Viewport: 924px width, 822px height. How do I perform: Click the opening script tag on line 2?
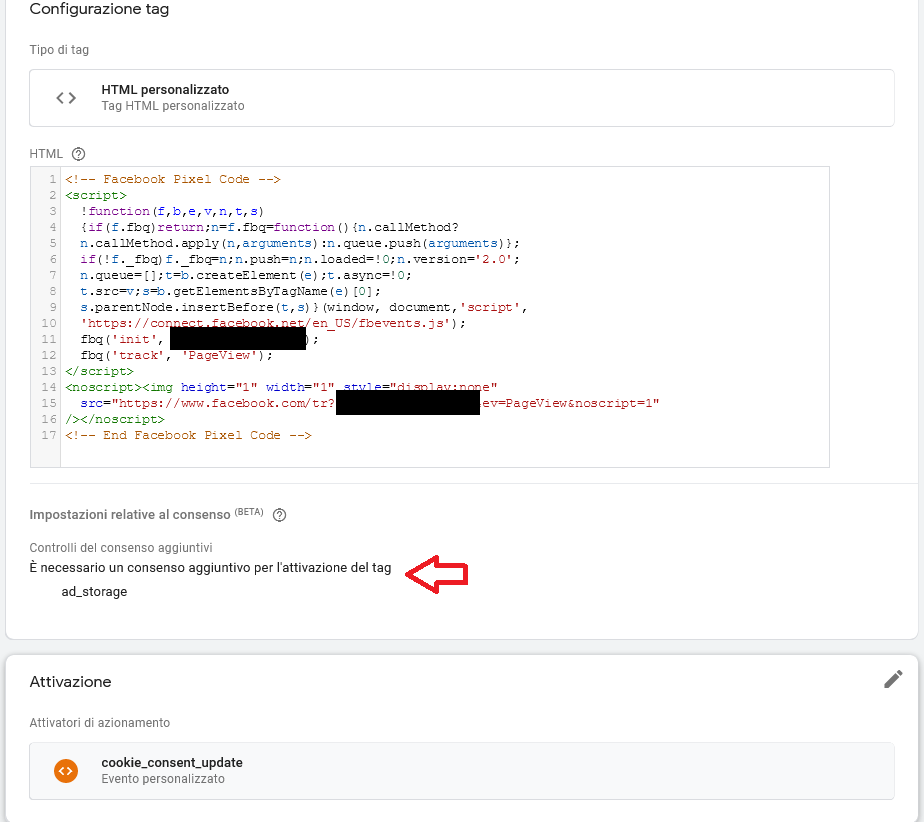point(95,195)
